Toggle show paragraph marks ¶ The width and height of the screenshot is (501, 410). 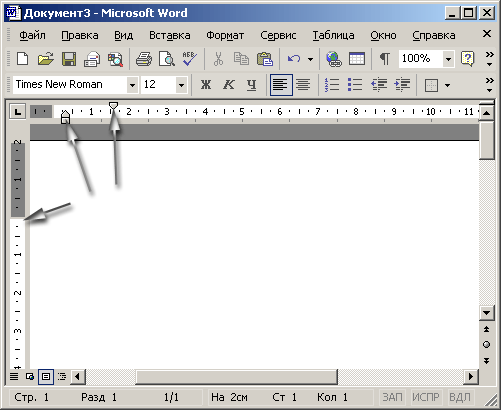pos(385,59)
